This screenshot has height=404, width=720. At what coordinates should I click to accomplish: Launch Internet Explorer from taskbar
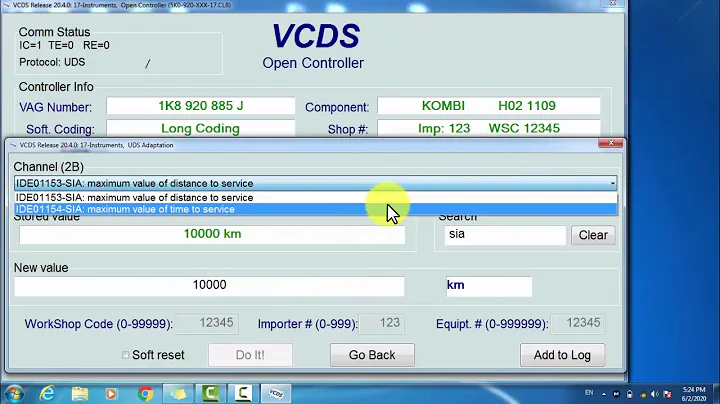[x=47, y=394]
